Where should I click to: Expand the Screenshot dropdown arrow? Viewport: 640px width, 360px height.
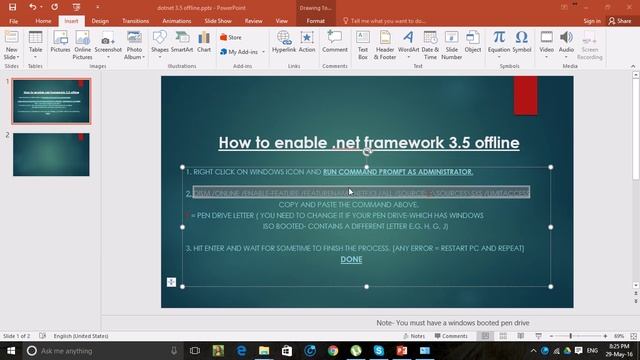coord(108,57)
